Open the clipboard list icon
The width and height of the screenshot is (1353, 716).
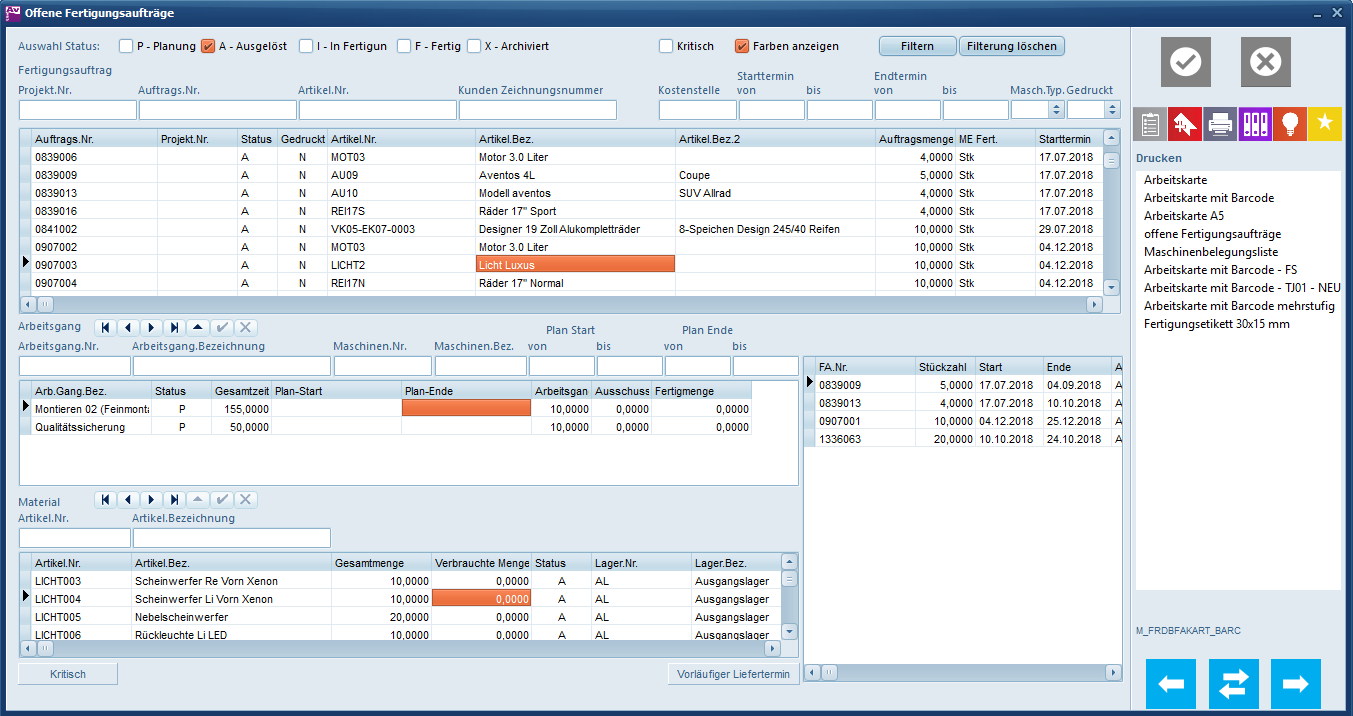[1150, 125]
